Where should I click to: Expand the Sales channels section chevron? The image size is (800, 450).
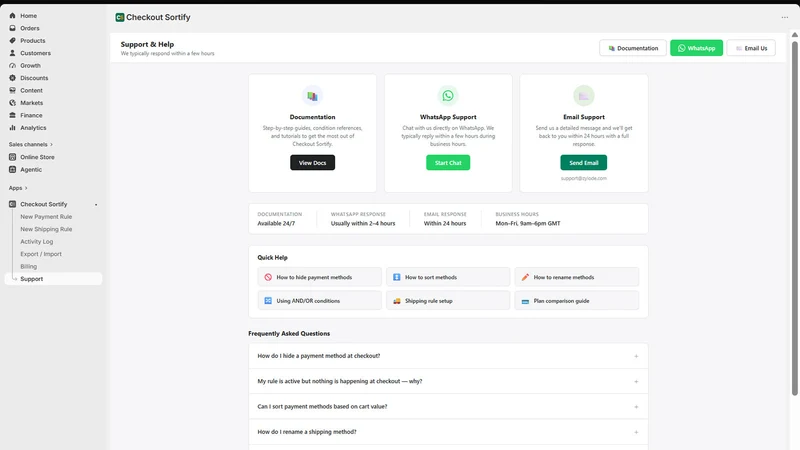pos(52,144)
